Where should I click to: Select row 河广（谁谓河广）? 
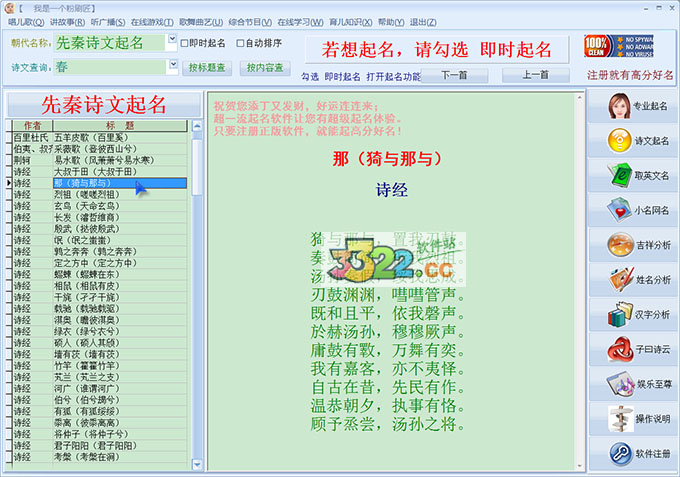coord(120,389)
